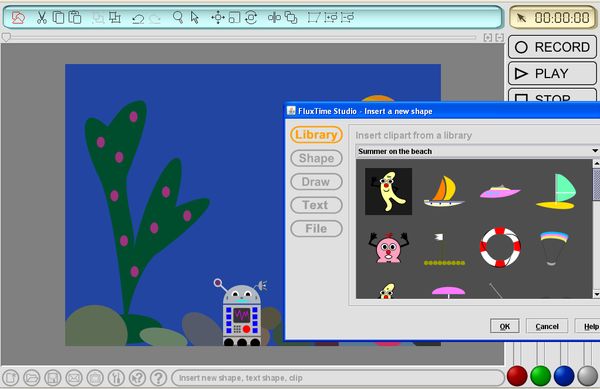Select the scale shape tool
The image size is (600, 389).
point(234,18)
